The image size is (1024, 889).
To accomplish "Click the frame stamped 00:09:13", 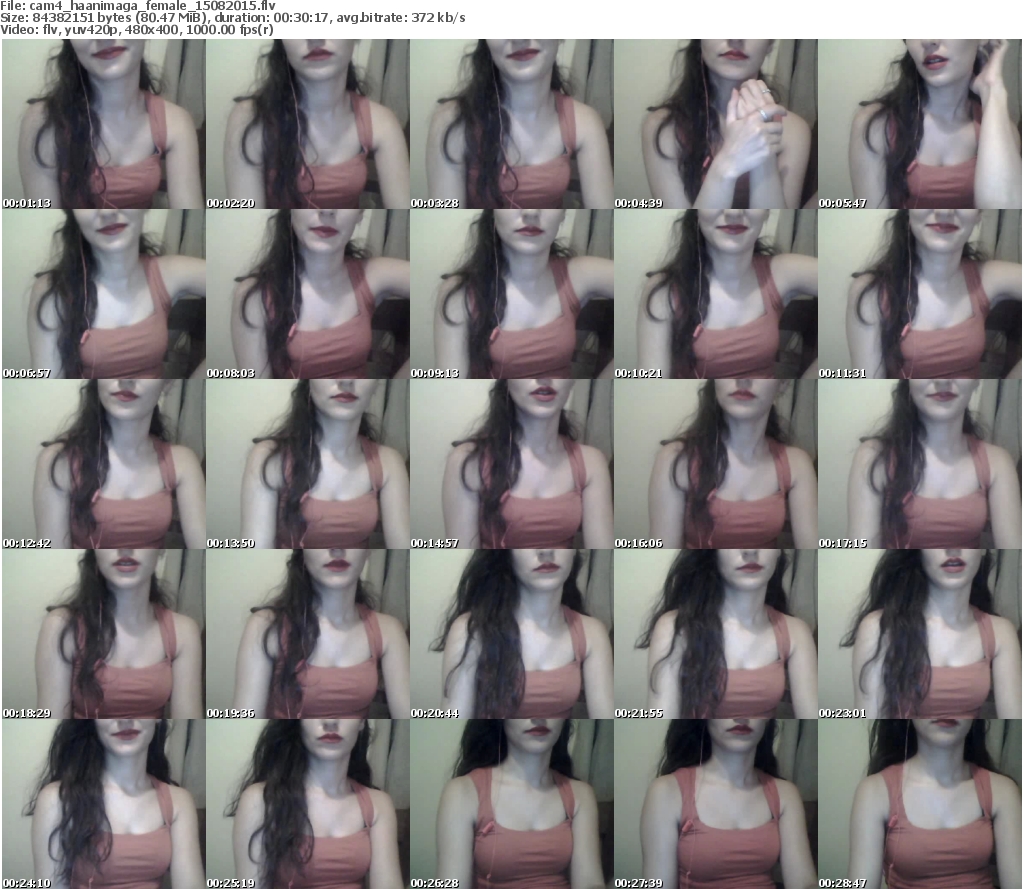I will tap(511, 294).
